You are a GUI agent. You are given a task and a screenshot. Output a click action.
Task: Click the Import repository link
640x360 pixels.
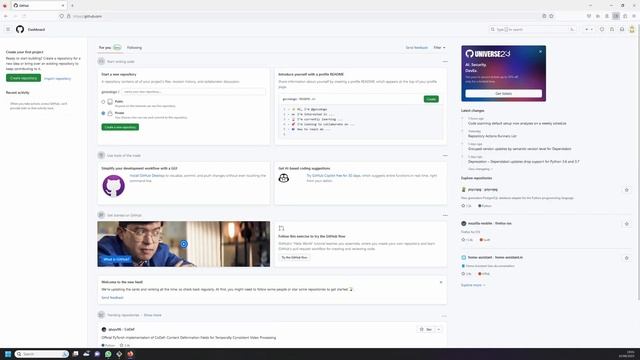point(58,78)
